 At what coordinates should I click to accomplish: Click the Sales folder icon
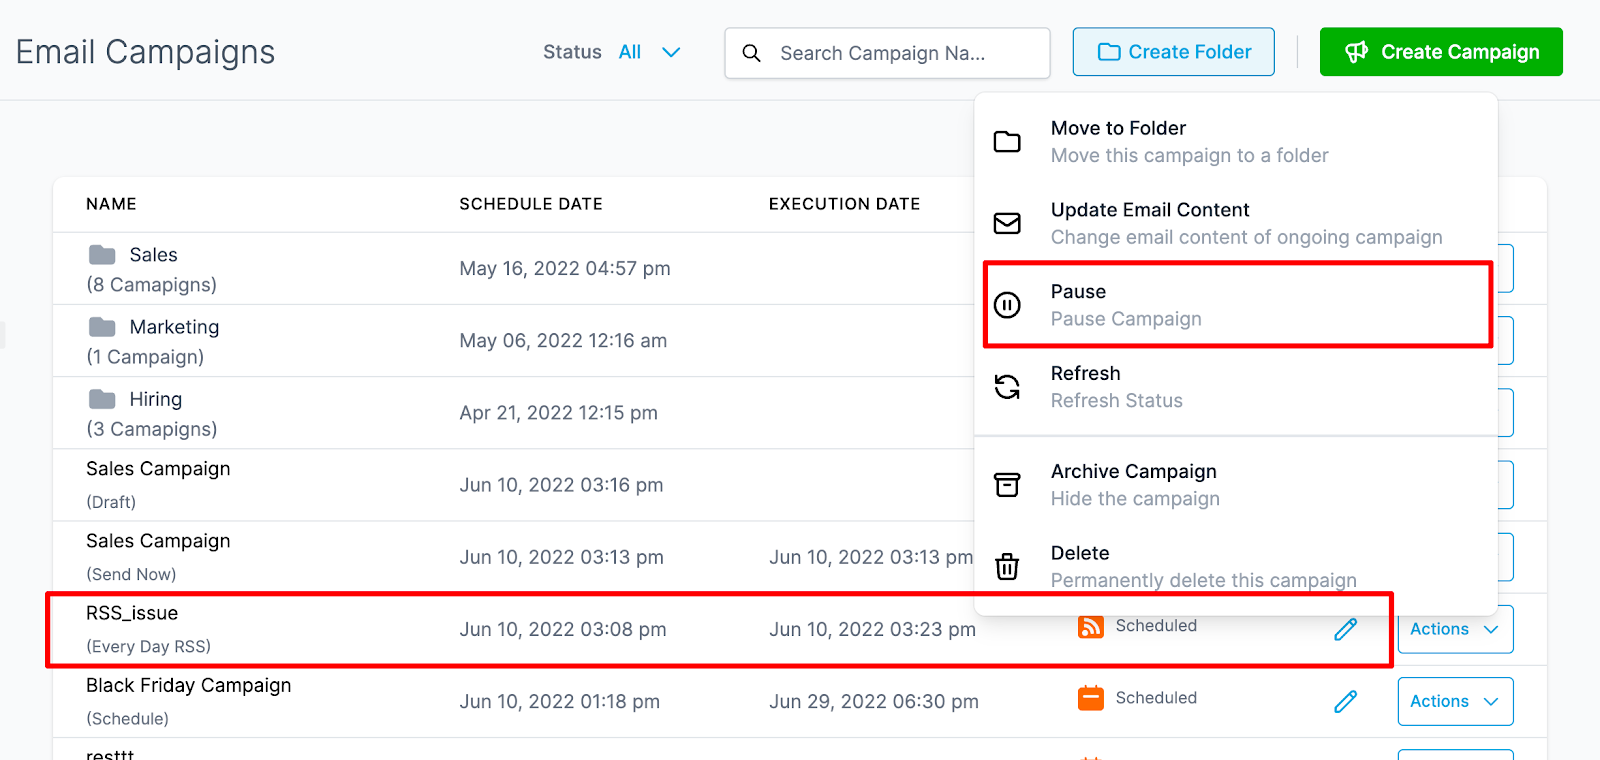(102, 255)
